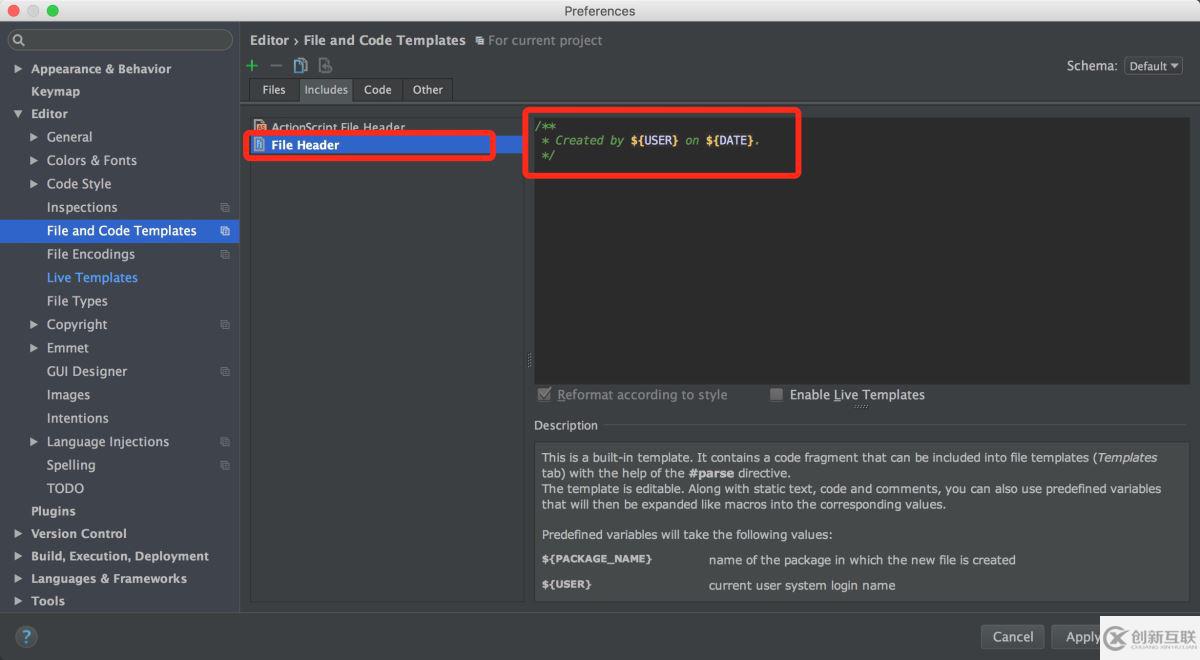The image size is (1200, 660).
Task: Open File Types settings
Action: pyautogui.click(x=77, y=301)
